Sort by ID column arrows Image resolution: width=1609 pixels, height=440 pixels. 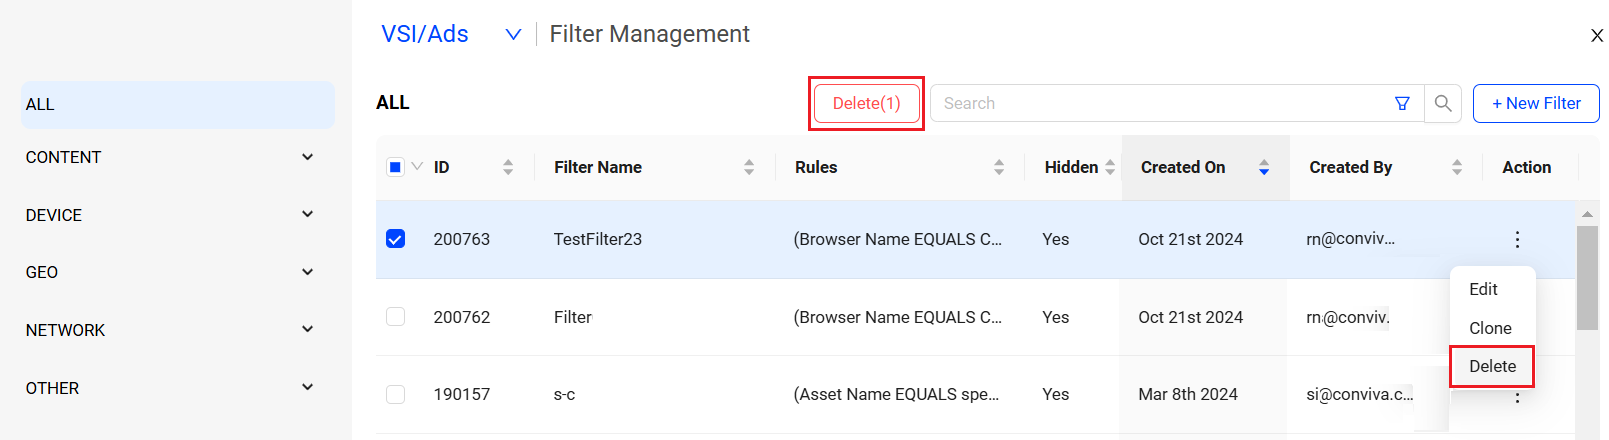[x=508, y=167]
